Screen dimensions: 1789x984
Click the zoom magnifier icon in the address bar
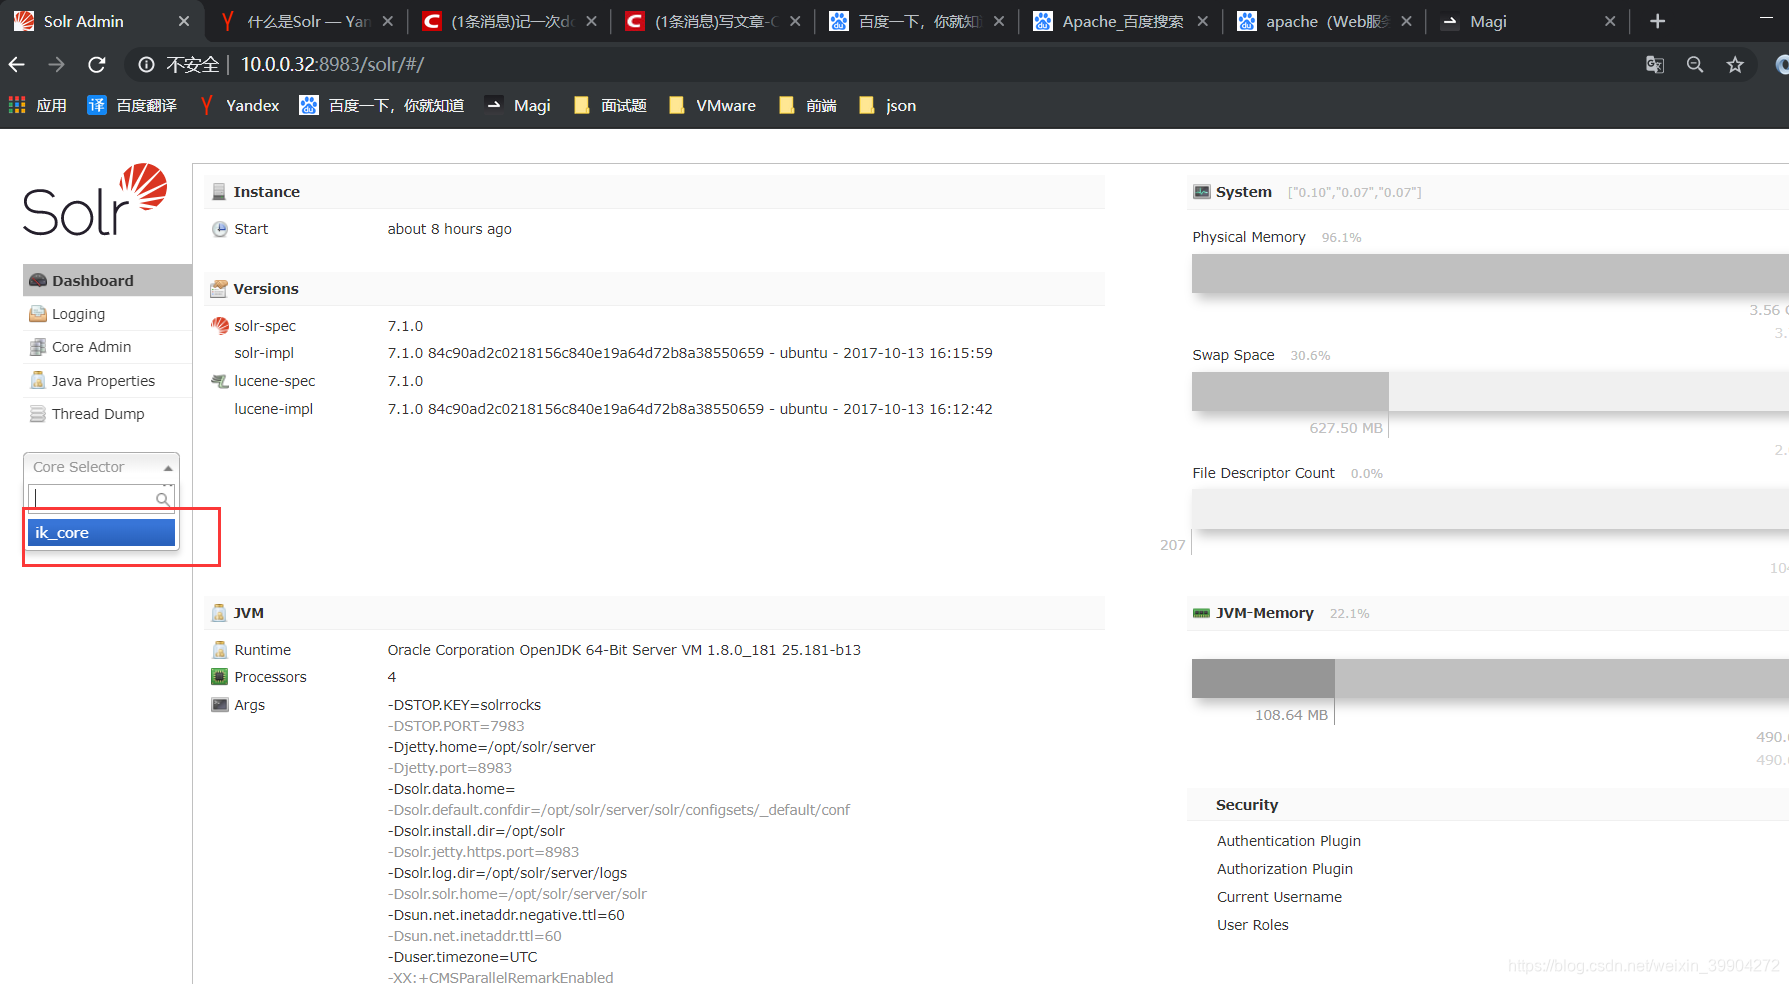tap(1695, 63)
